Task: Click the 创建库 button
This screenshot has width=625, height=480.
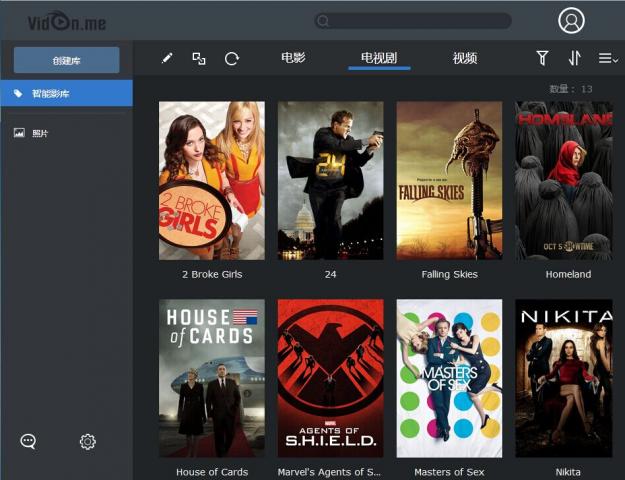Action: [x=67, y=60]
